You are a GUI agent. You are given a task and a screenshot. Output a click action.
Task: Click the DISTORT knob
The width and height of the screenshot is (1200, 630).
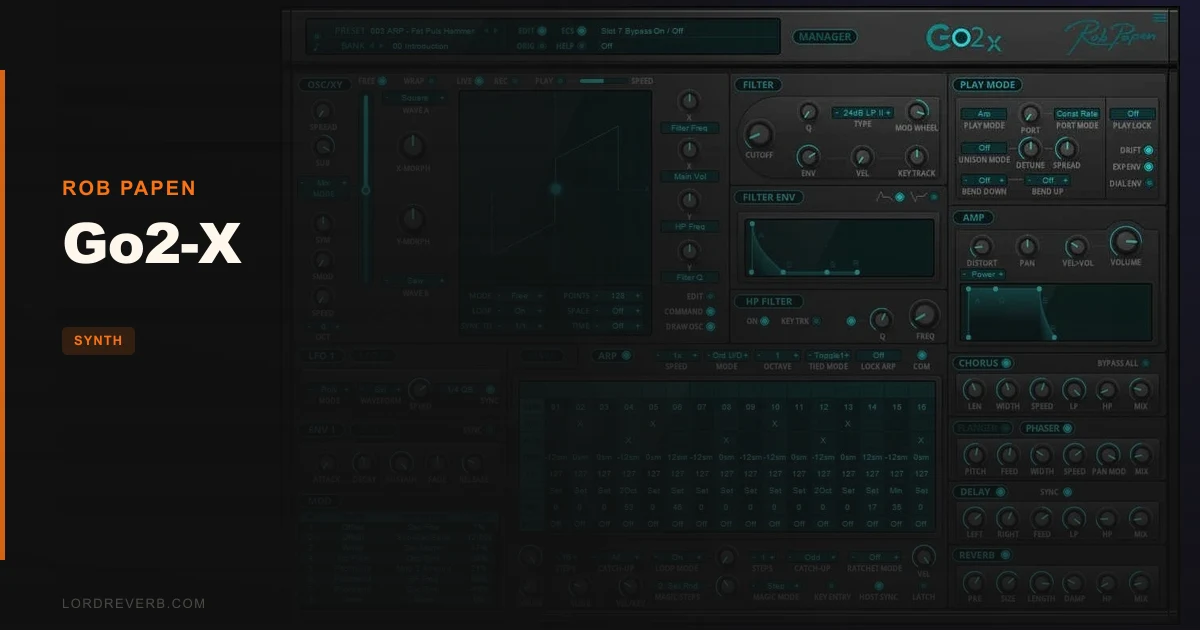click(x=982, y=246)
